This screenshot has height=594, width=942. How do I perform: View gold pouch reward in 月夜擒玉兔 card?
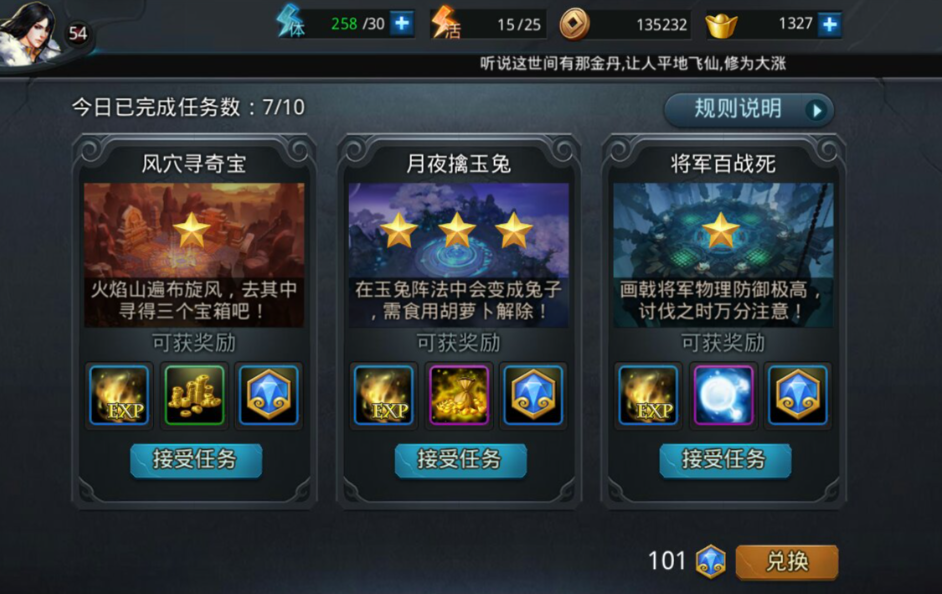click(459, 396)
